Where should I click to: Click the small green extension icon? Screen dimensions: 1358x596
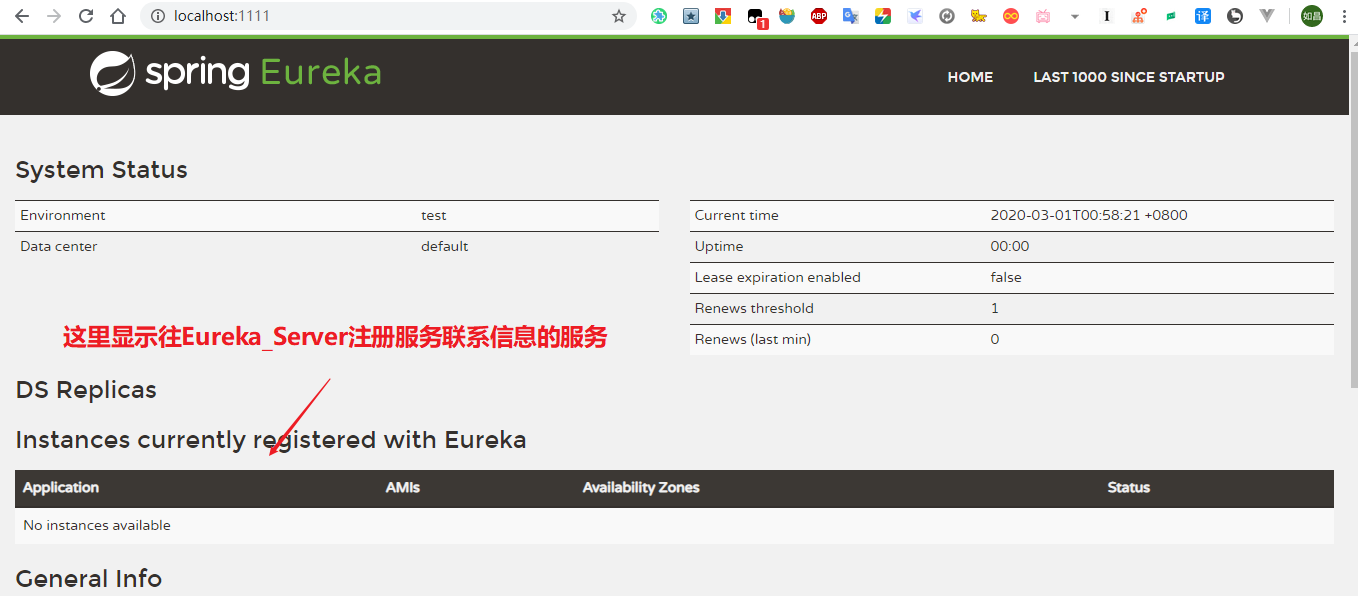(x=1171, y=16)
